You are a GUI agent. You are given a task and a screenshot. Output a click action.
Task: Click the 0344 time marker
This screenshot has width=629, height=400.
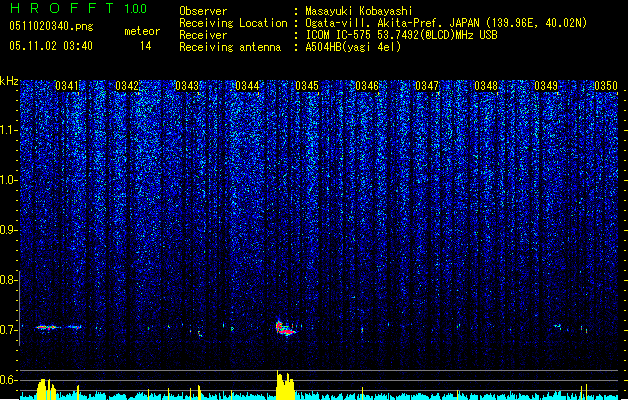[x=247, y=86]
